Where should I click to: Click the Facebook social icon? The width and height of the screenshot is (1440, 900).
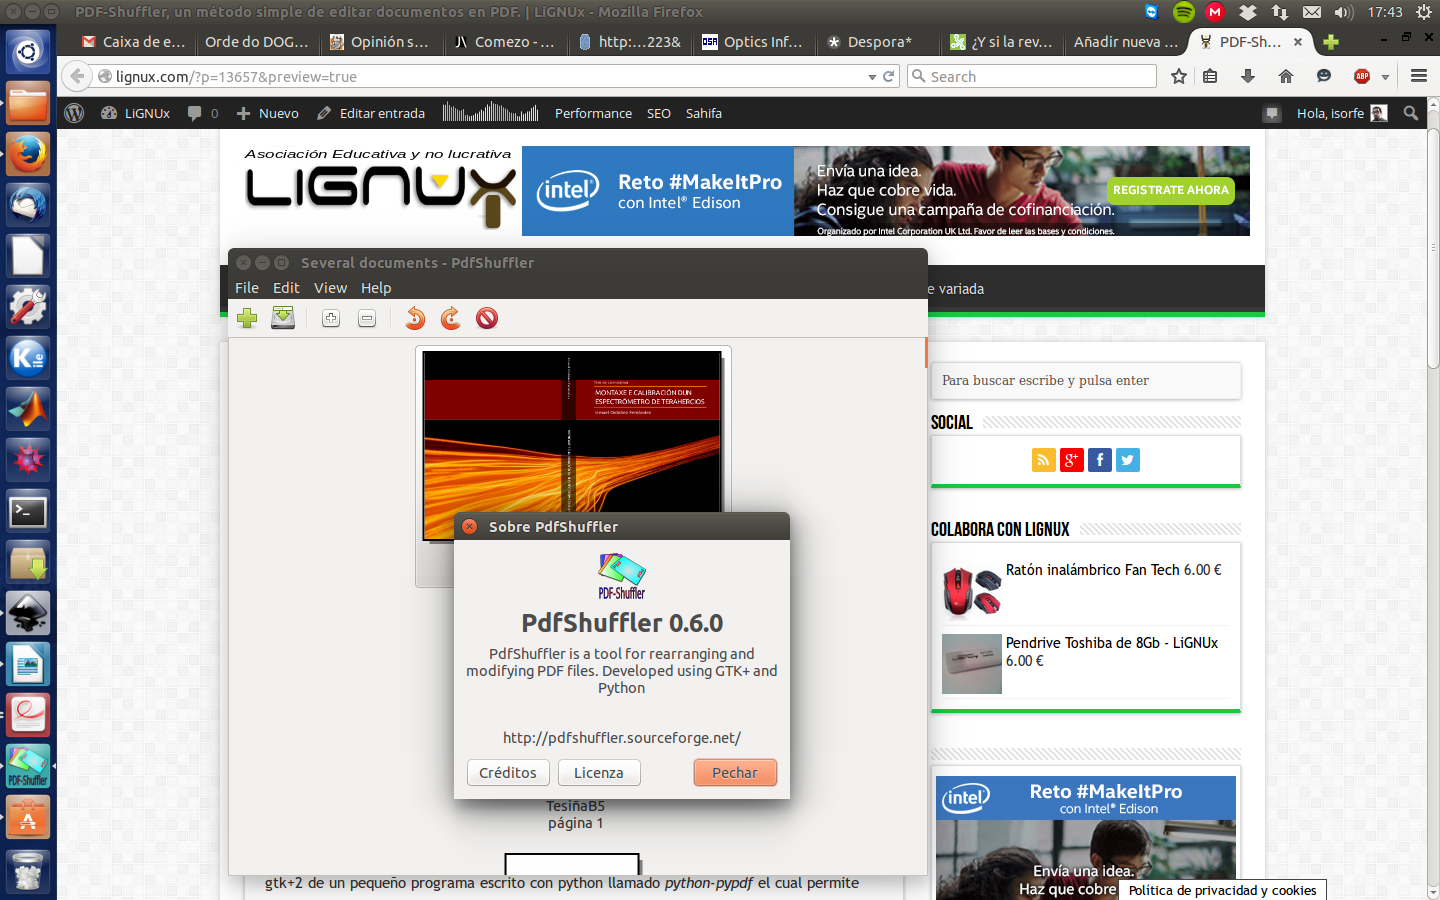1100,460
